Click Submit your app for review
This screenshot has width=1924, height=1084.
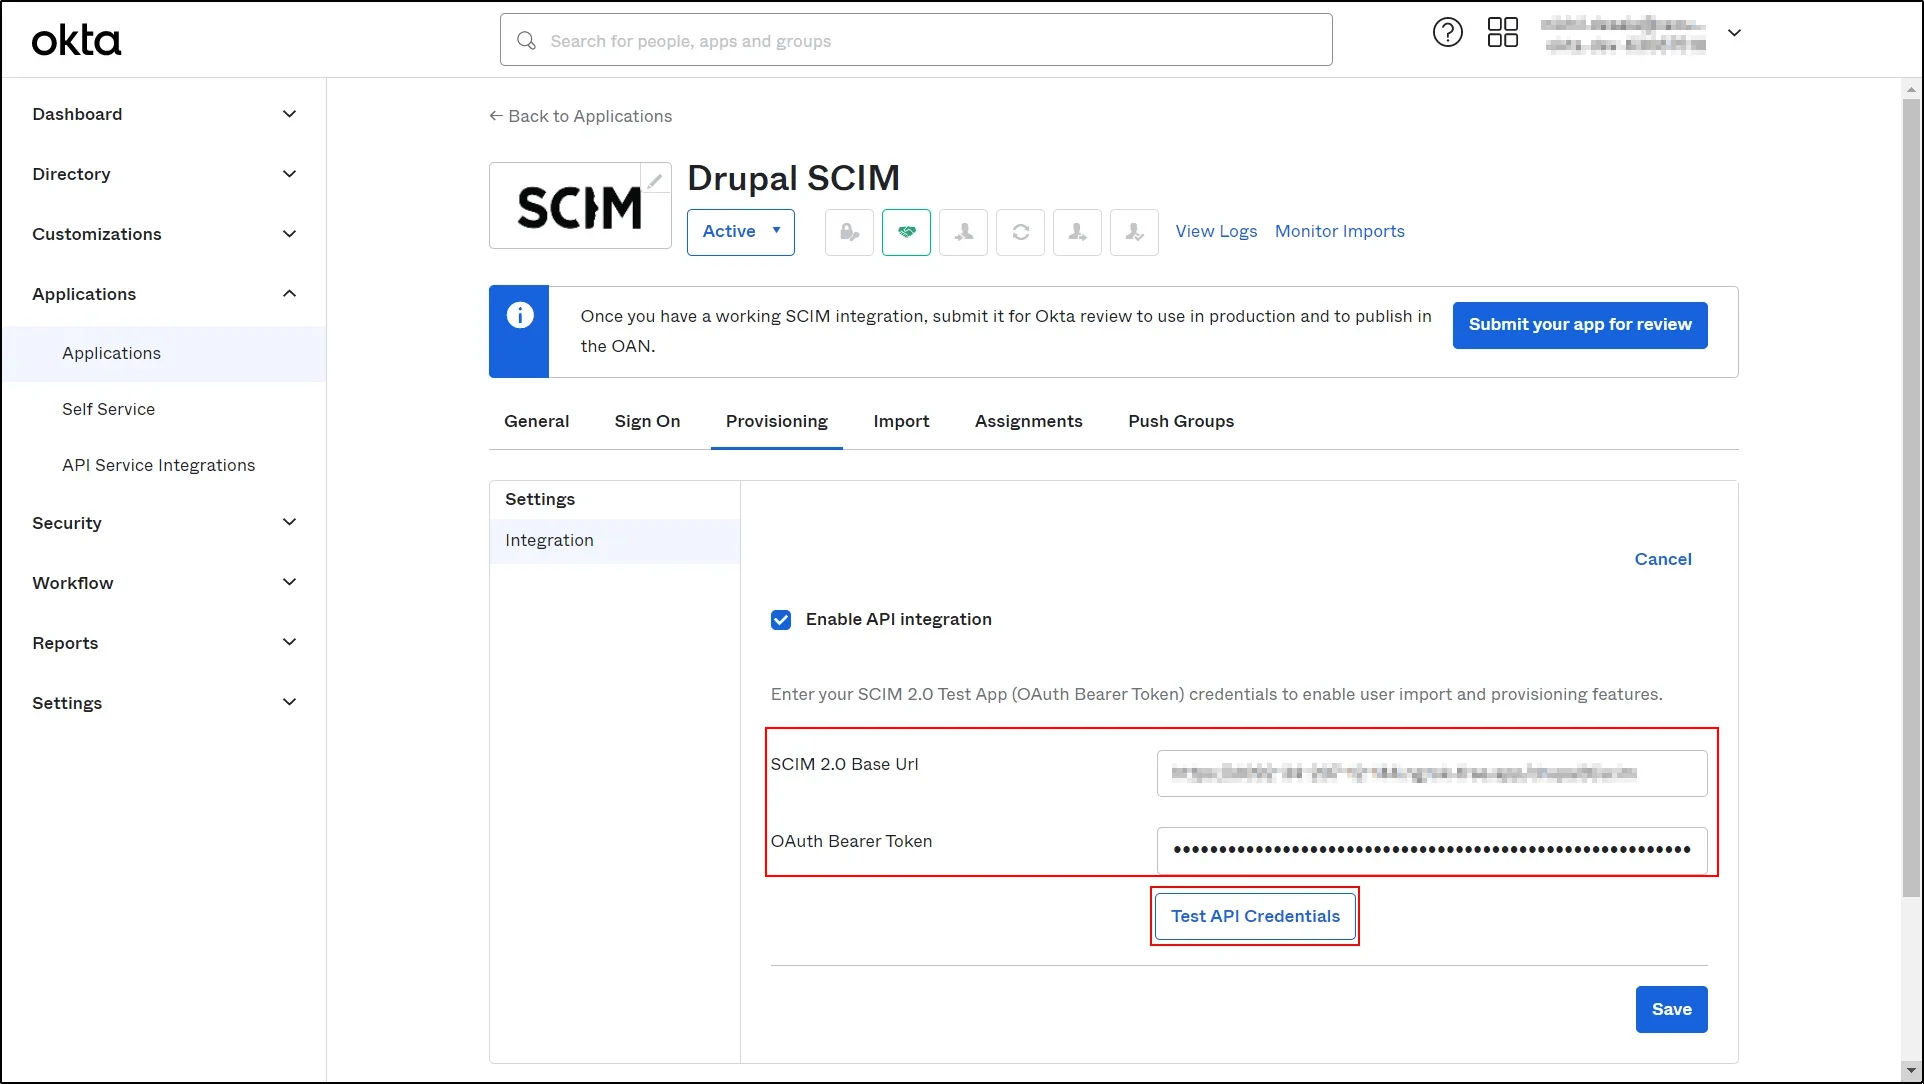1580,325
